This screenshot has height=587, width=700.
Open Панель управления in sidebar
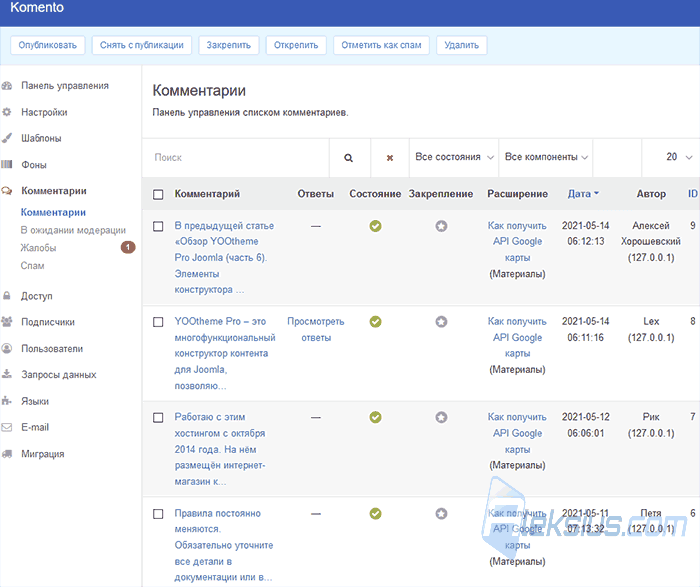(x=65, y=86)
